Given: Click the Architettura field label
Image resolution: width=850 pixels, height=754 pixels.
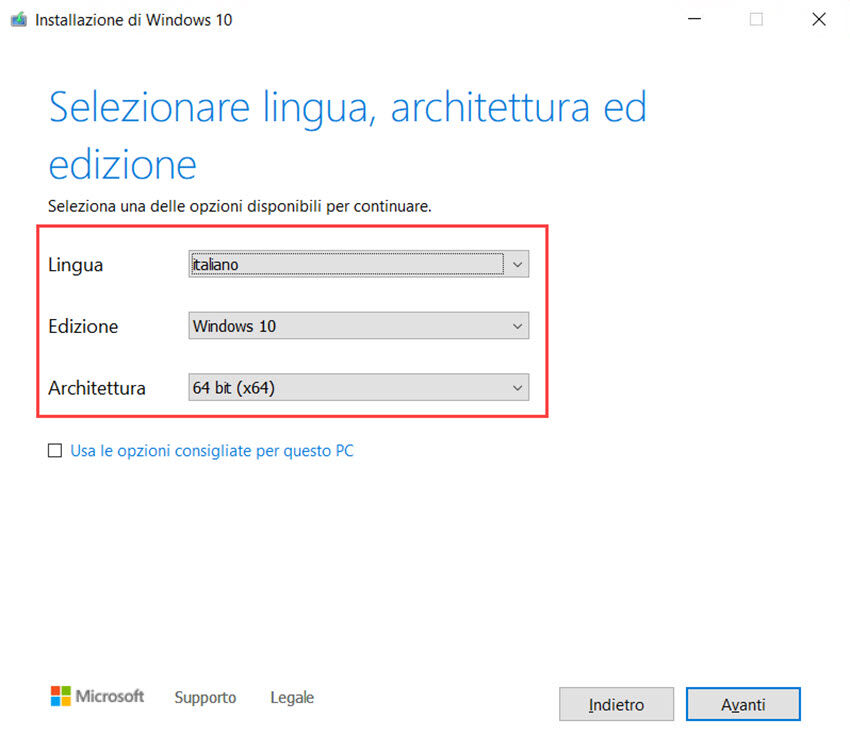Looking at the screenshot, I should coord(97,387).
